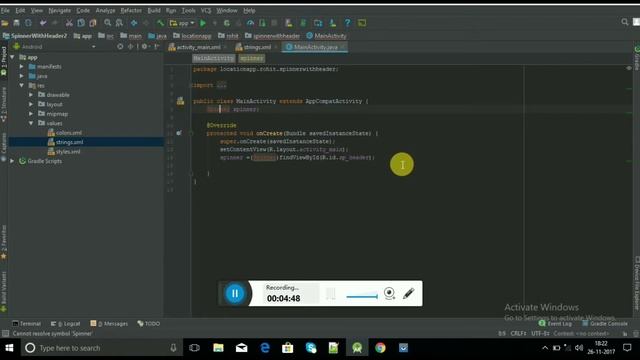Click the Cut scissors icon

69,23
